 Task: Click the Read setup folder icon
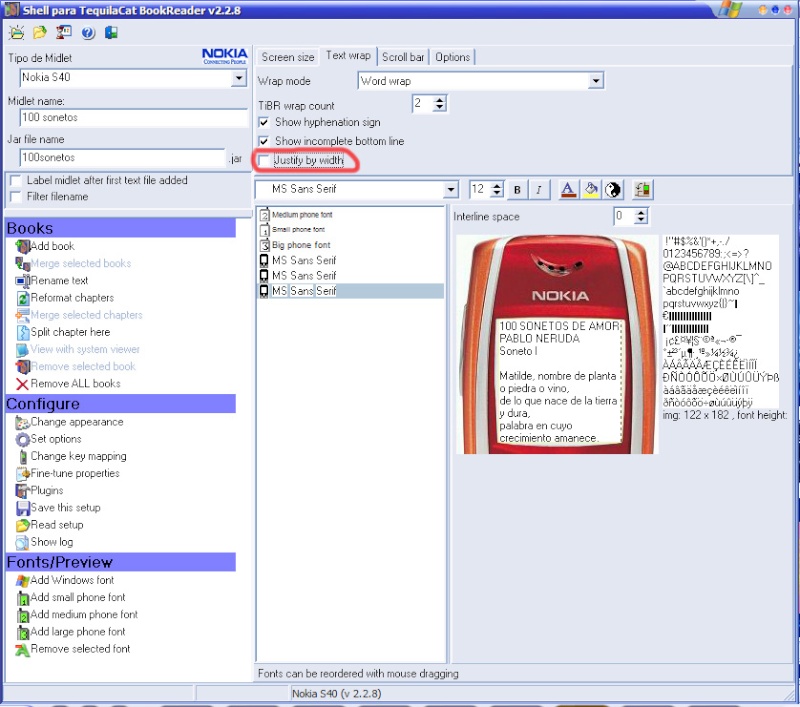click(22, 525)
